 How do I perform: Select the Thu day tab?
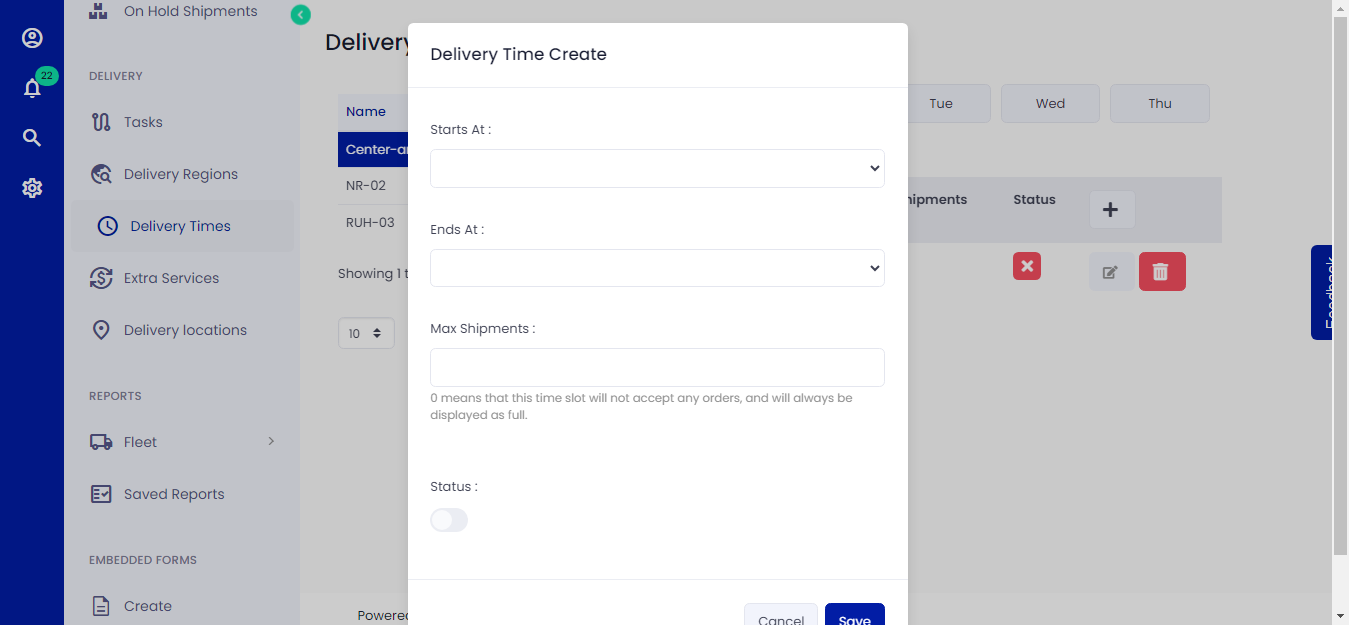1159,102
